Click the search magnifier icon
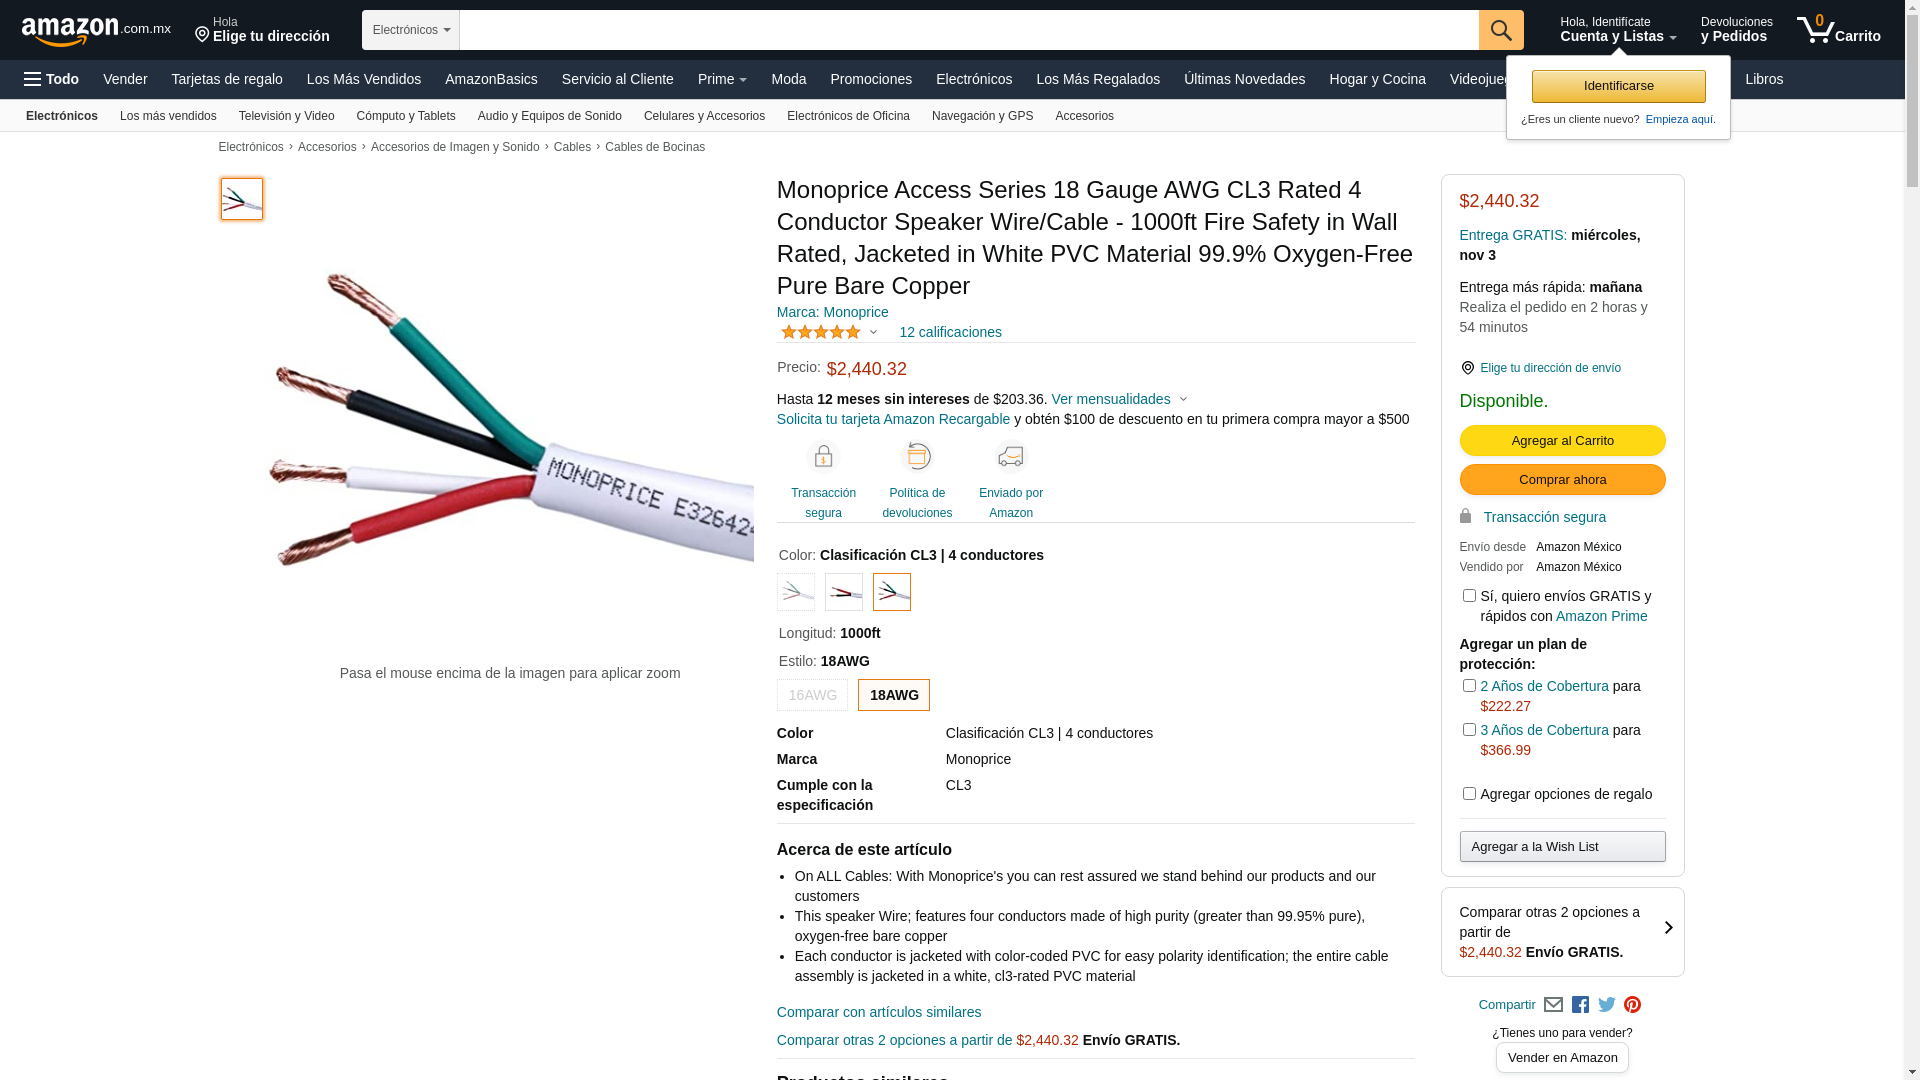The image size is (1920, 1080). (x=1500, y=30)
